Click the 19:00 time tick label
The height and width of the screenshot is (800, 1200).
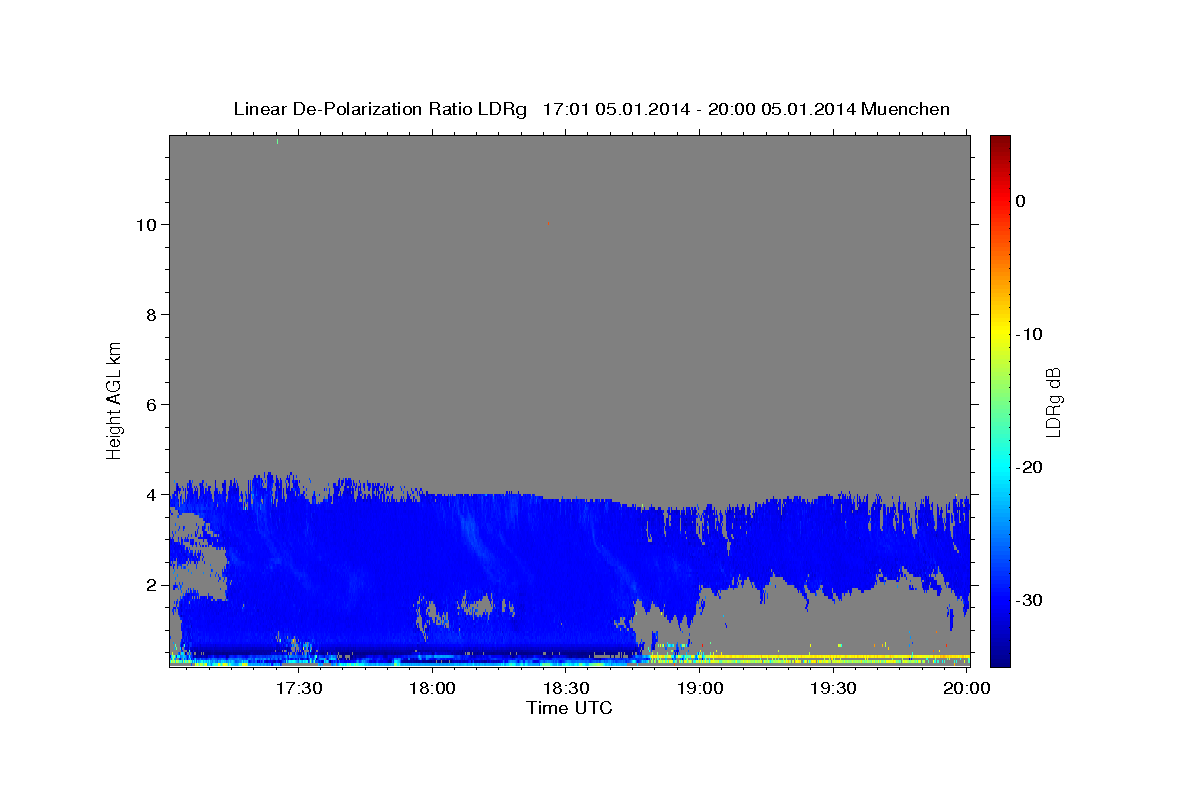700,688
